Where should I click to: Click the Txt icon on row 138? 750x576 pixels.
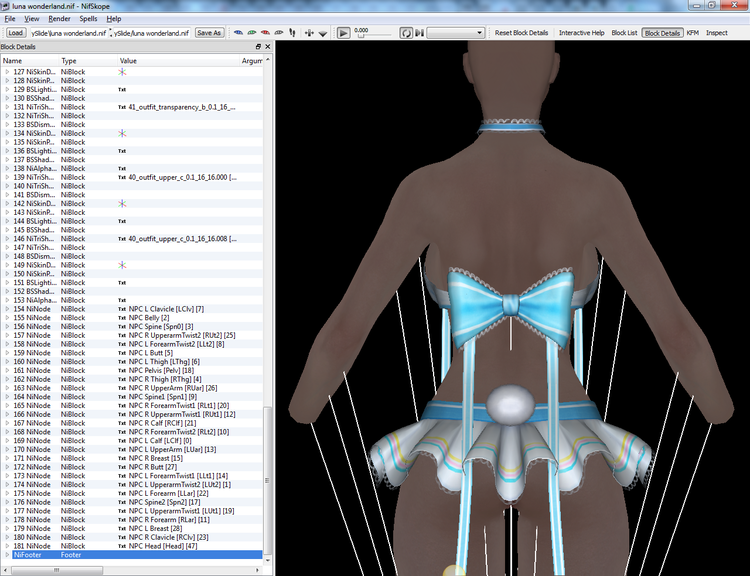point(122,168)
